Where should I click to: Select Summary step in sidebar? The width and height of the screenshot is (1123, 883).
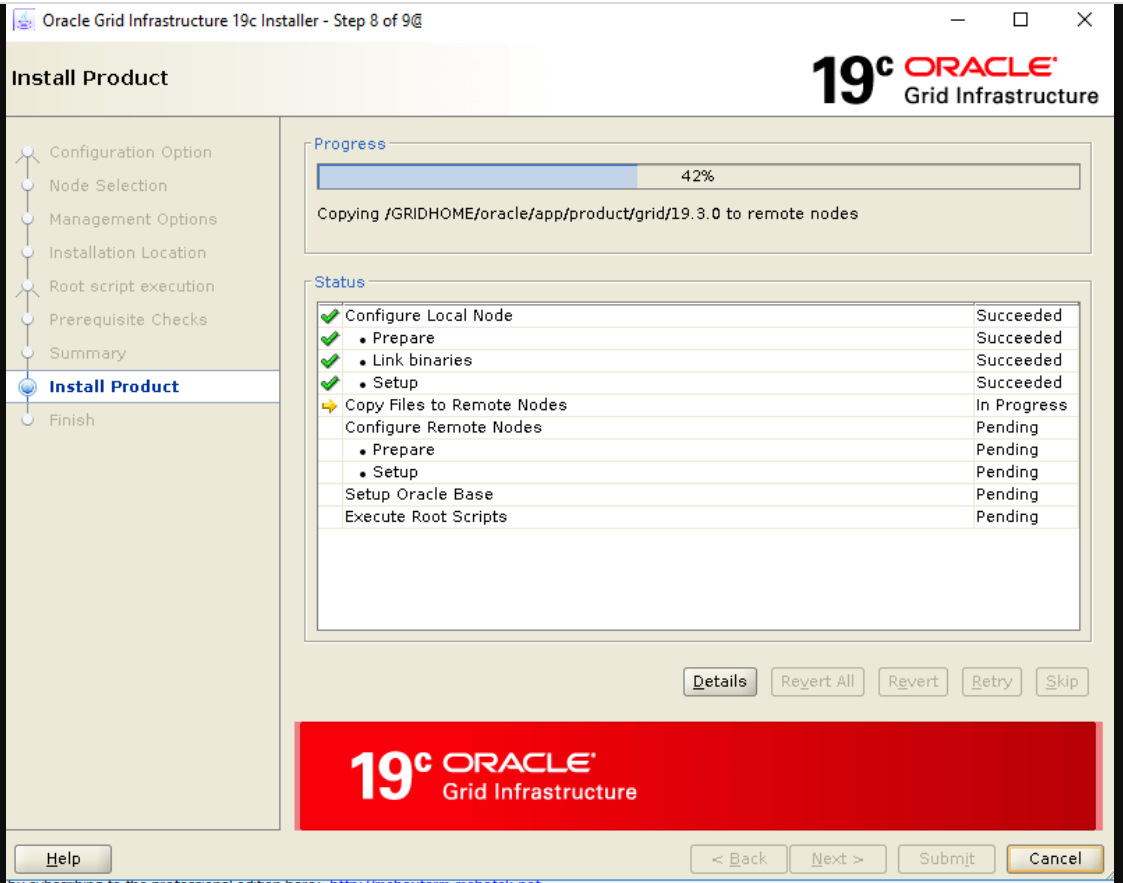coord(87,354)
